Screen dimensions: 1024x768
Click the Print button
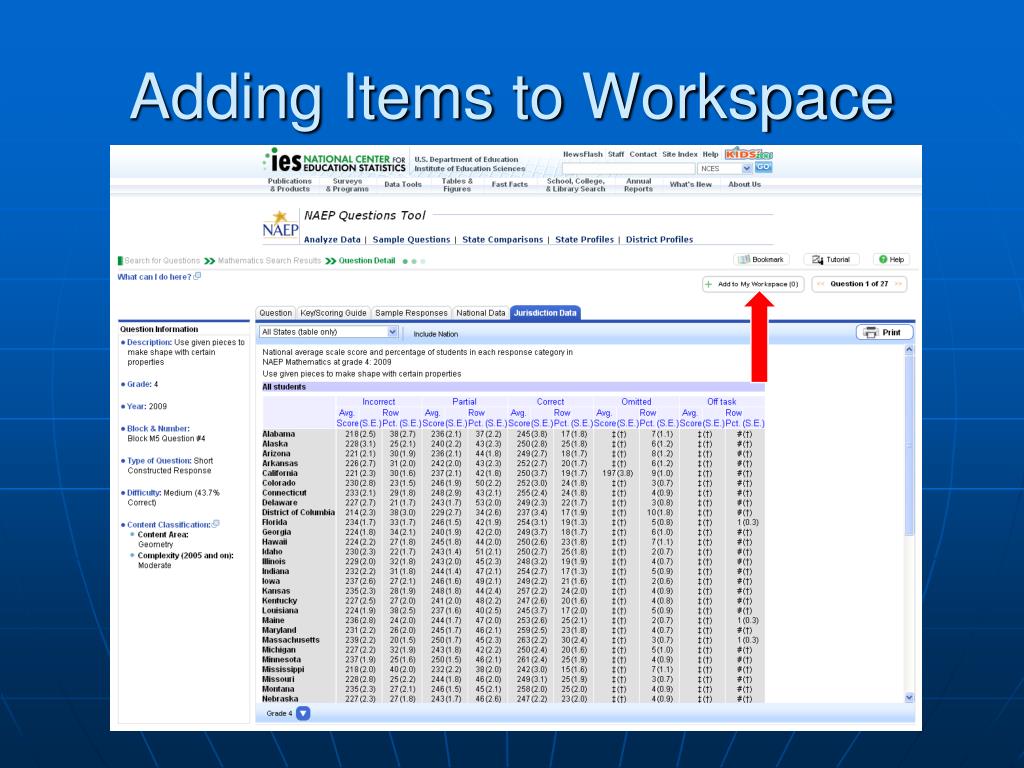[x=884, y=332]
